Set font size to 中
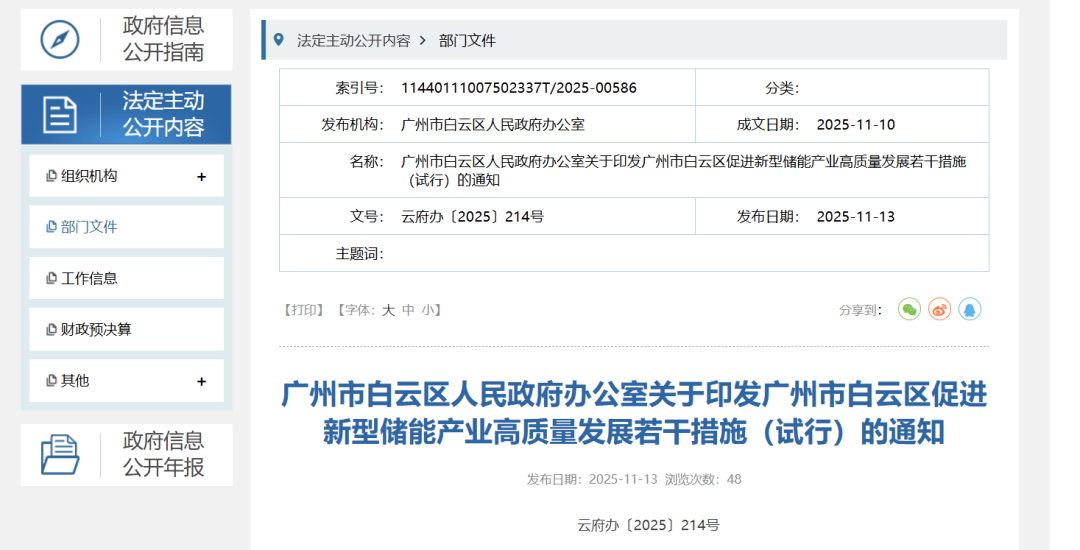 (408, 310)
